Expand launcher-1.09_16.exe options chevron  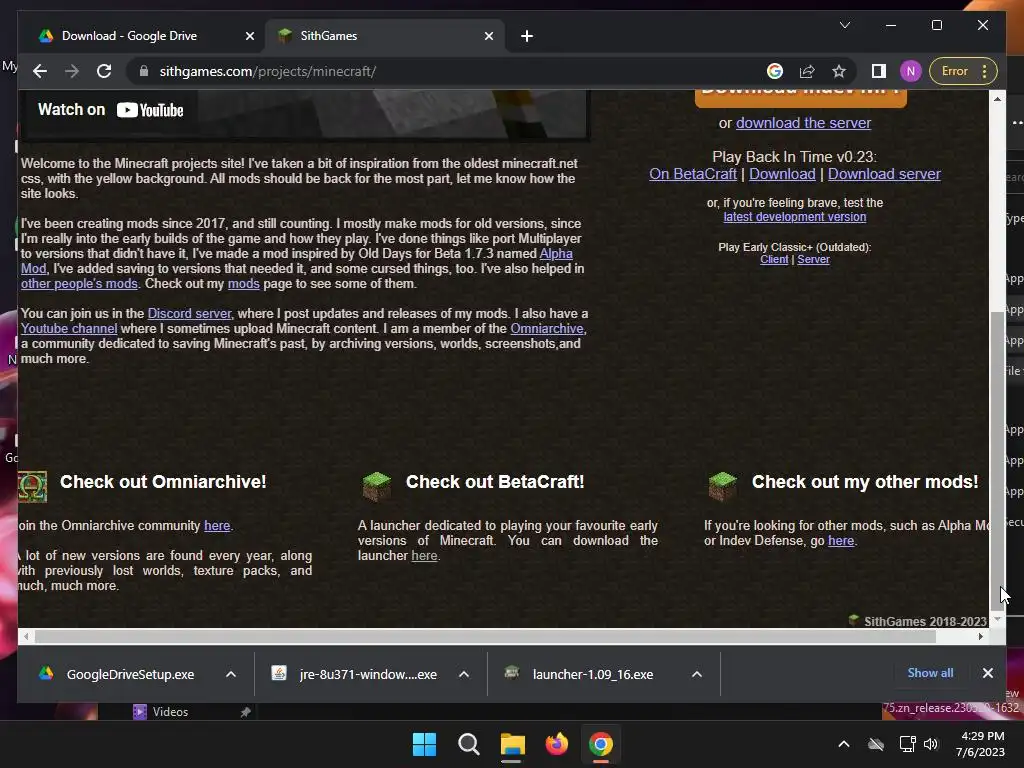pyautogui.click(x=697, y=674)
